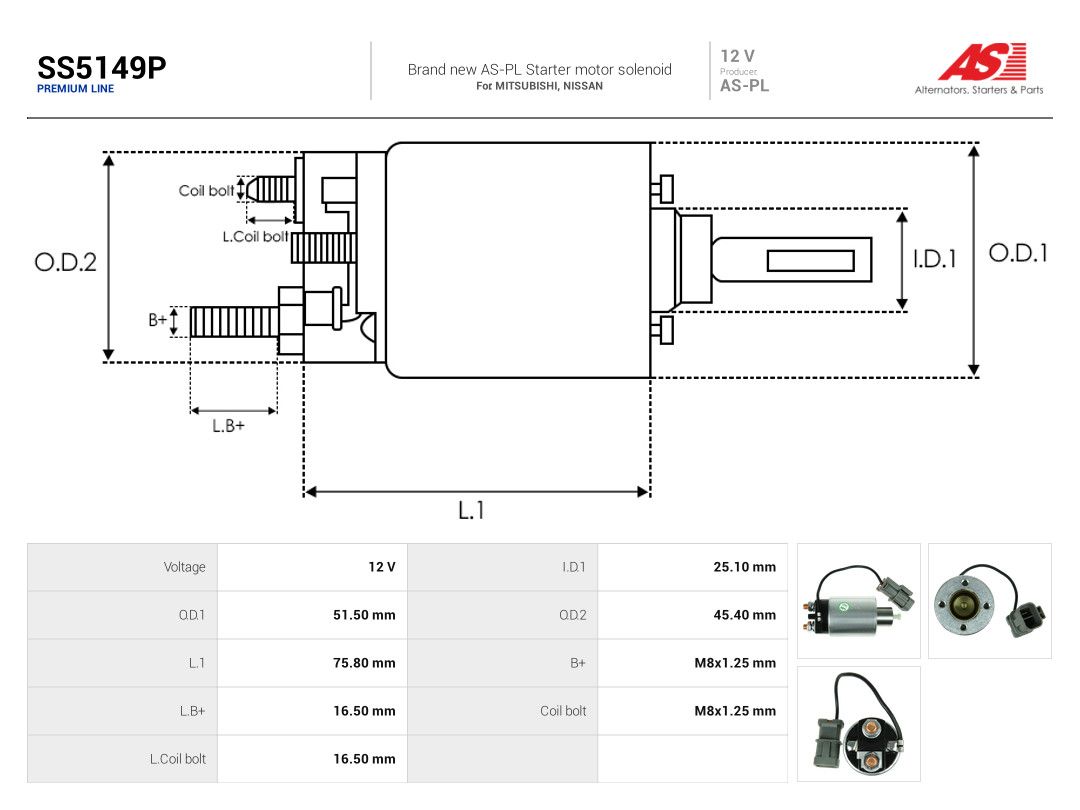Click the 75.80 mm value

point(364,663)
